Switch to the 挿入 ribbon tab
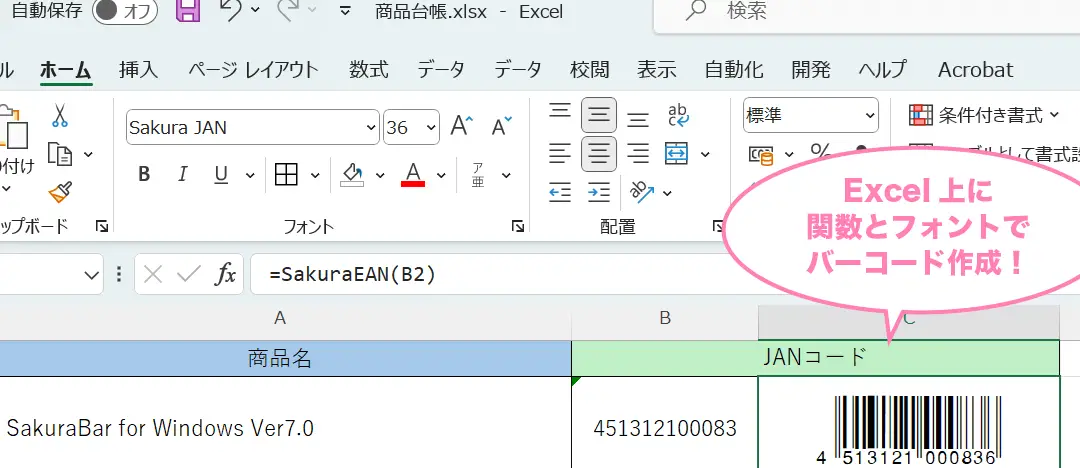The height and width of the screenshot is (468, 1080). pyautogui.click(x=138, y=70)
